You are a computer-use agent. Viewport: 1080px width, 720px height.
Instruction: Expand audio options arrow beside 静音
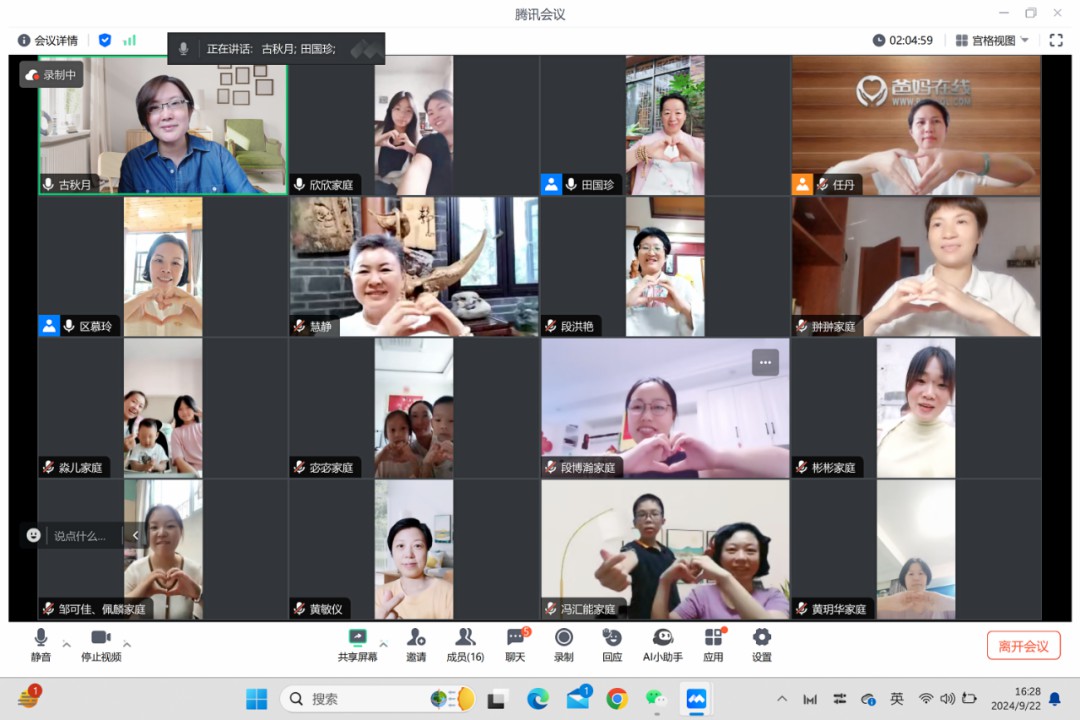[67, 644]
